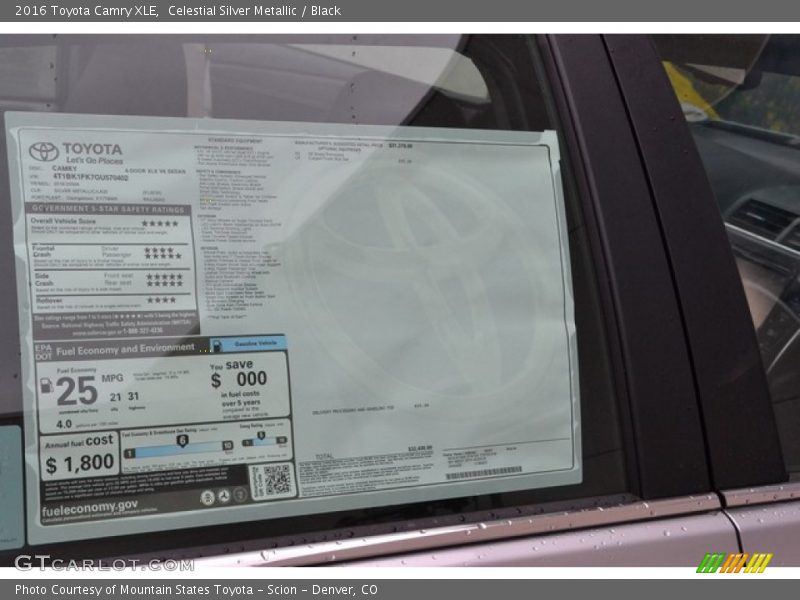Click the barcode at the sticker's bottom right
This screenshot has height=600, width=800.
point(483,472)
